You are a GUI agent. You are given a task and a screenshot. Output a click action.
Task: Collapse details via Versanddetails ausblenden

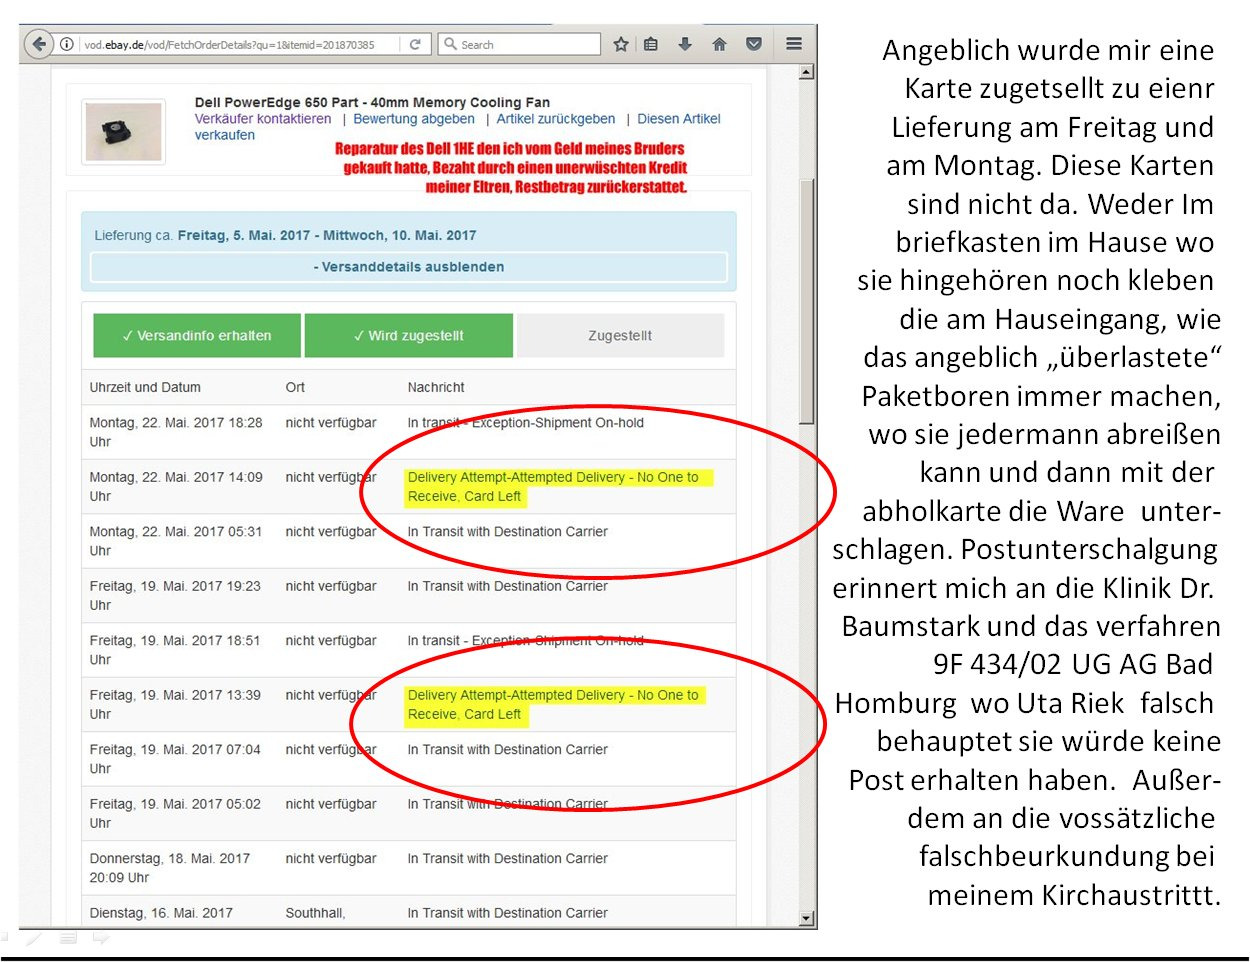(409, 267)
